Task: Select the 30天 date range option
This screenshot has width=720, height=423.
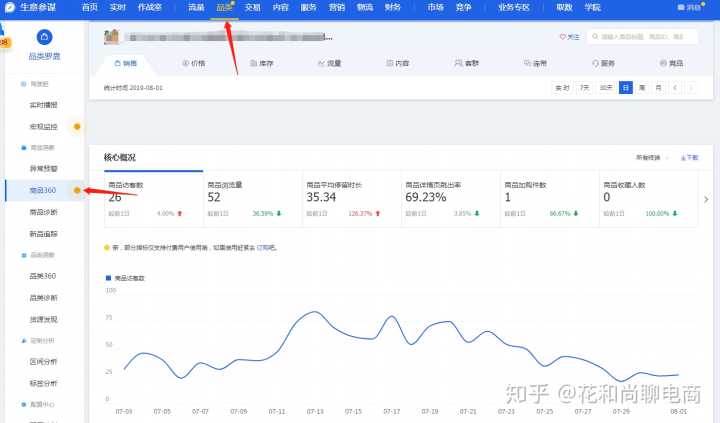Action: [x=605, y=88]
